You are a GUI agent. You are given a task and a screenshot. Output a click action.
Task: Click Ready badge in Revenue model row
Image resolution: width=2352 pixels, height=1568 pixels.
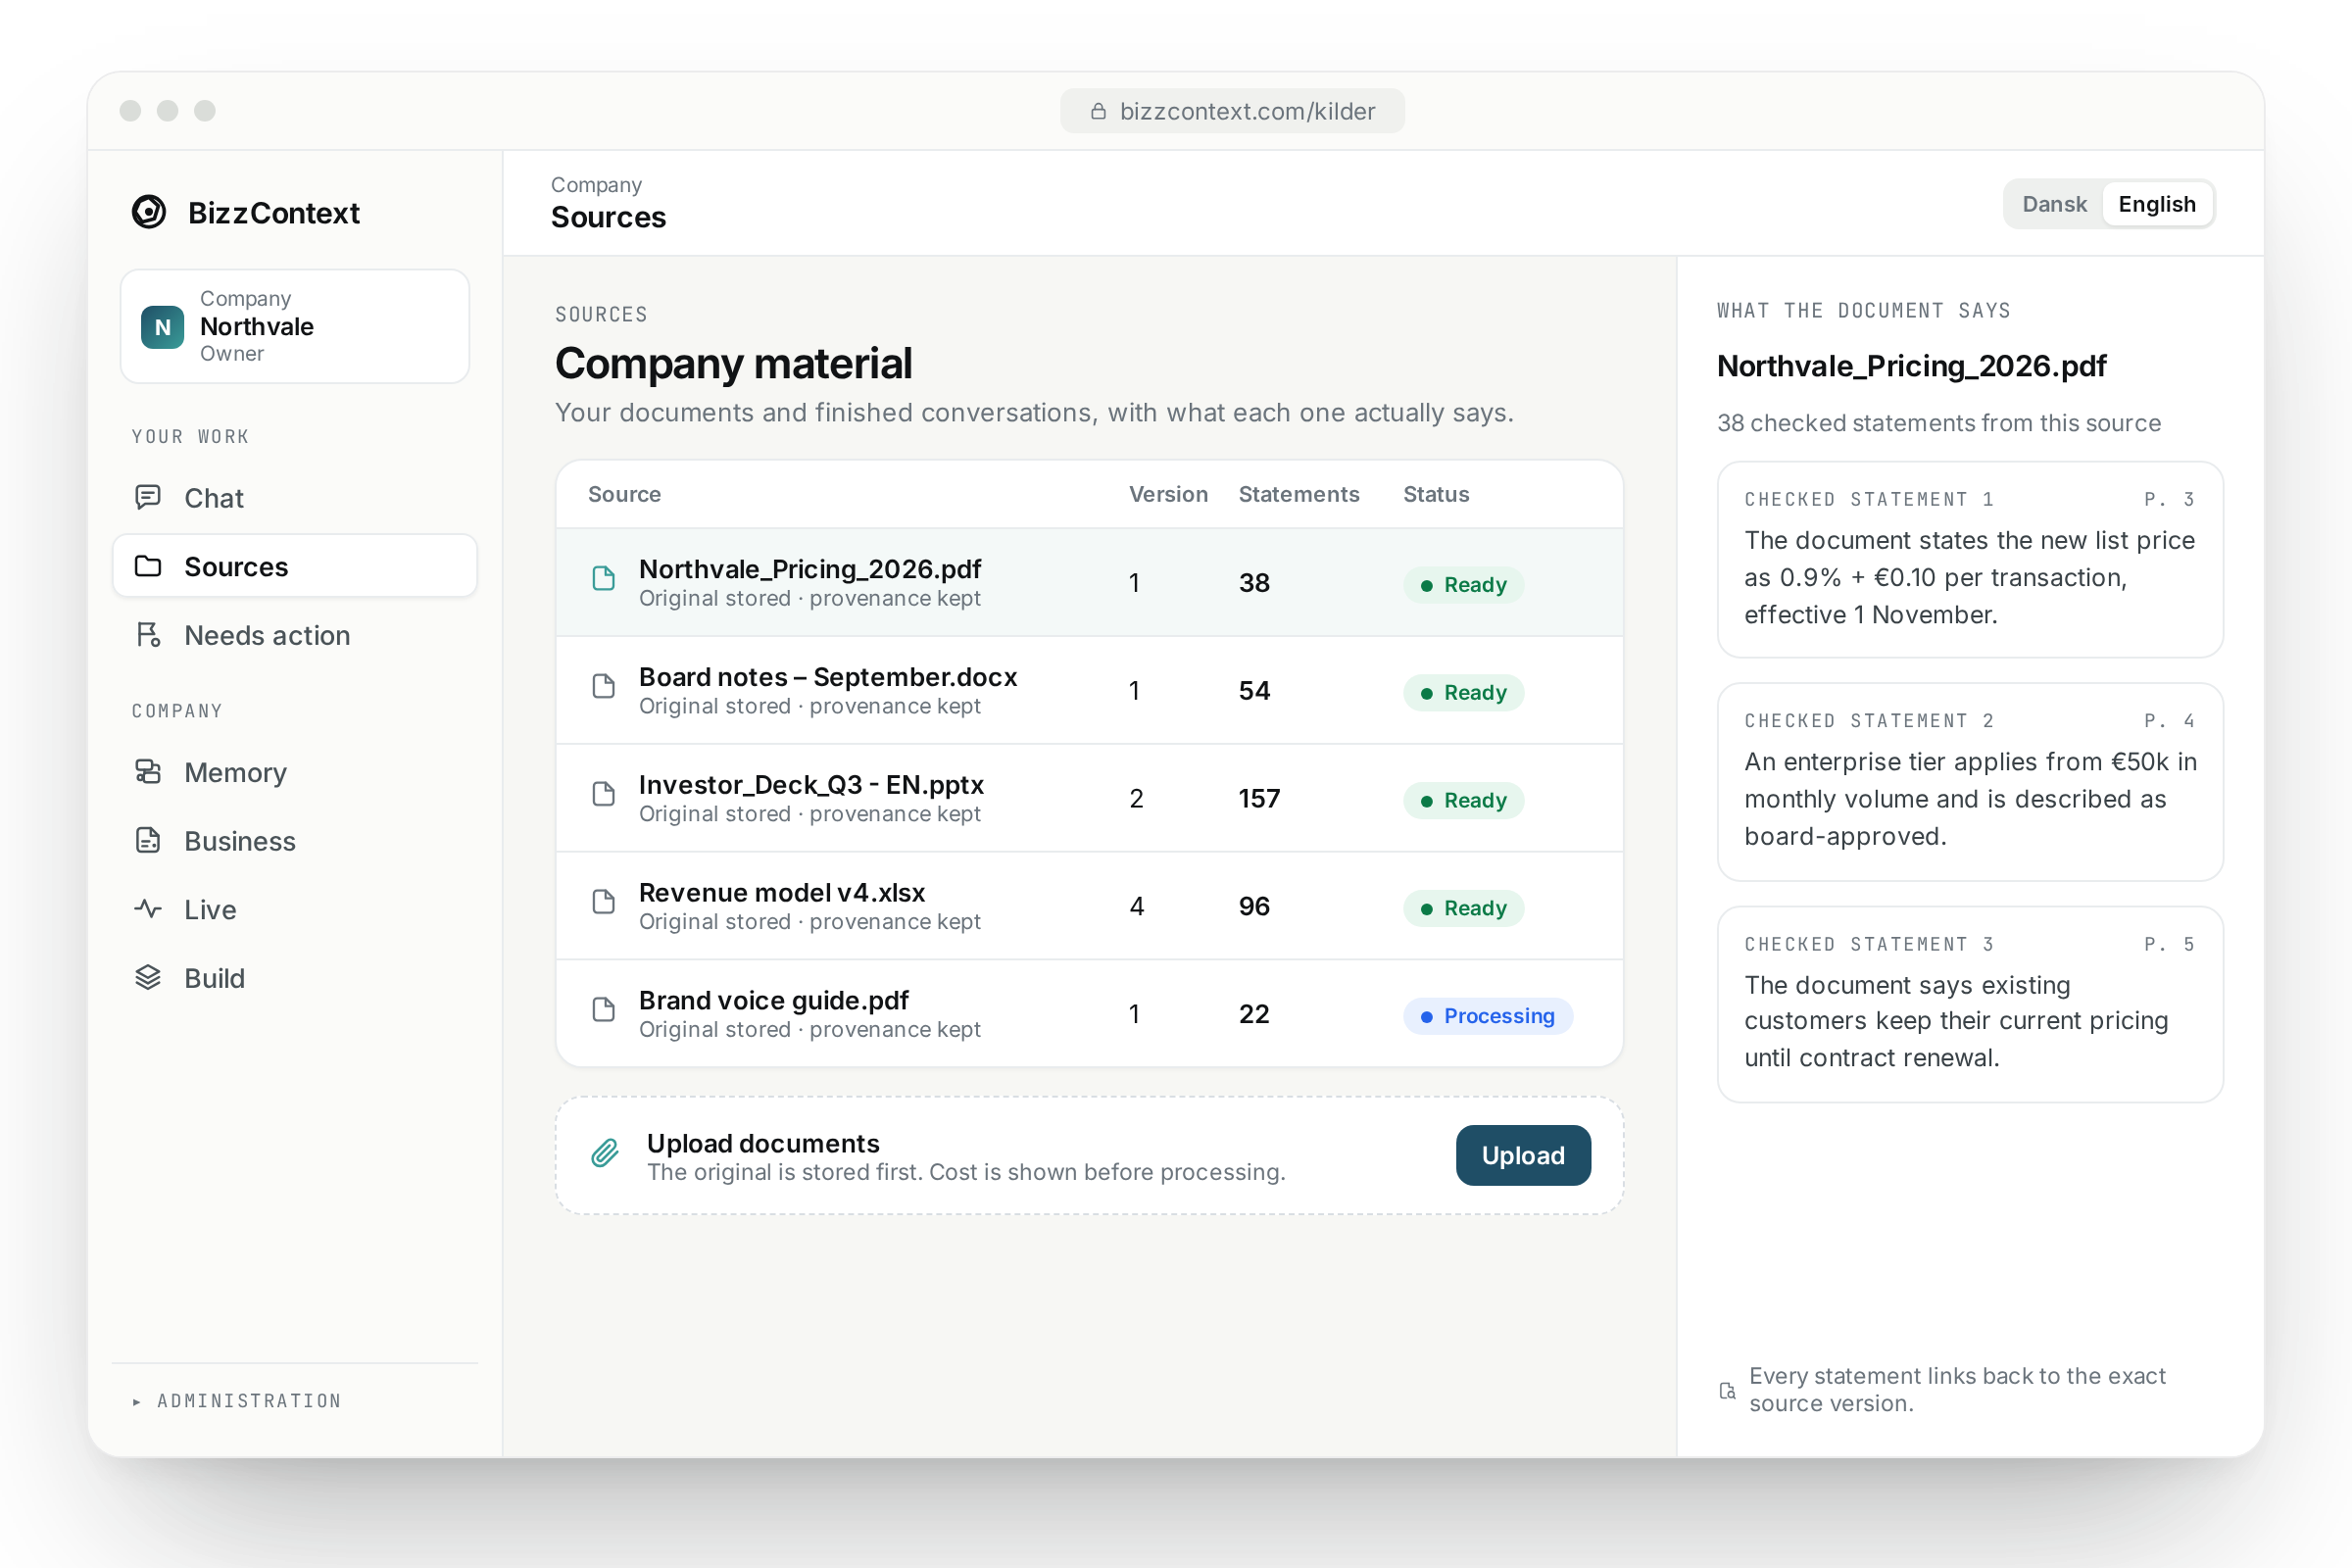click(1463, 908)
